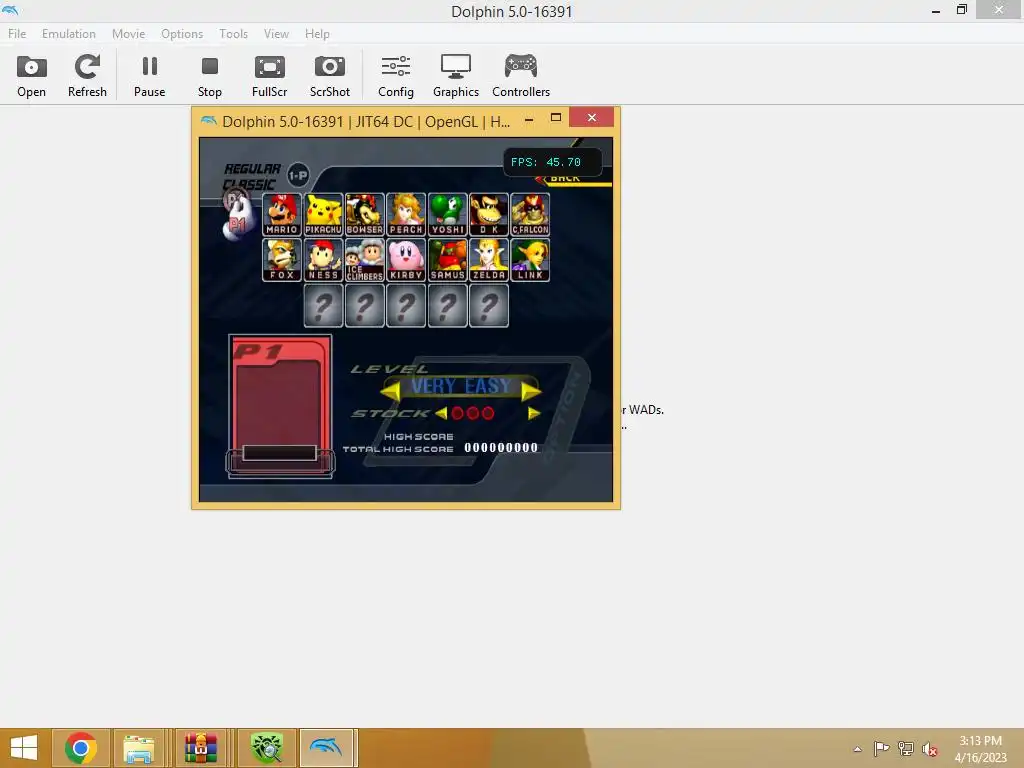
Task: Show hidden tray icons arrow
Action: 857,749
